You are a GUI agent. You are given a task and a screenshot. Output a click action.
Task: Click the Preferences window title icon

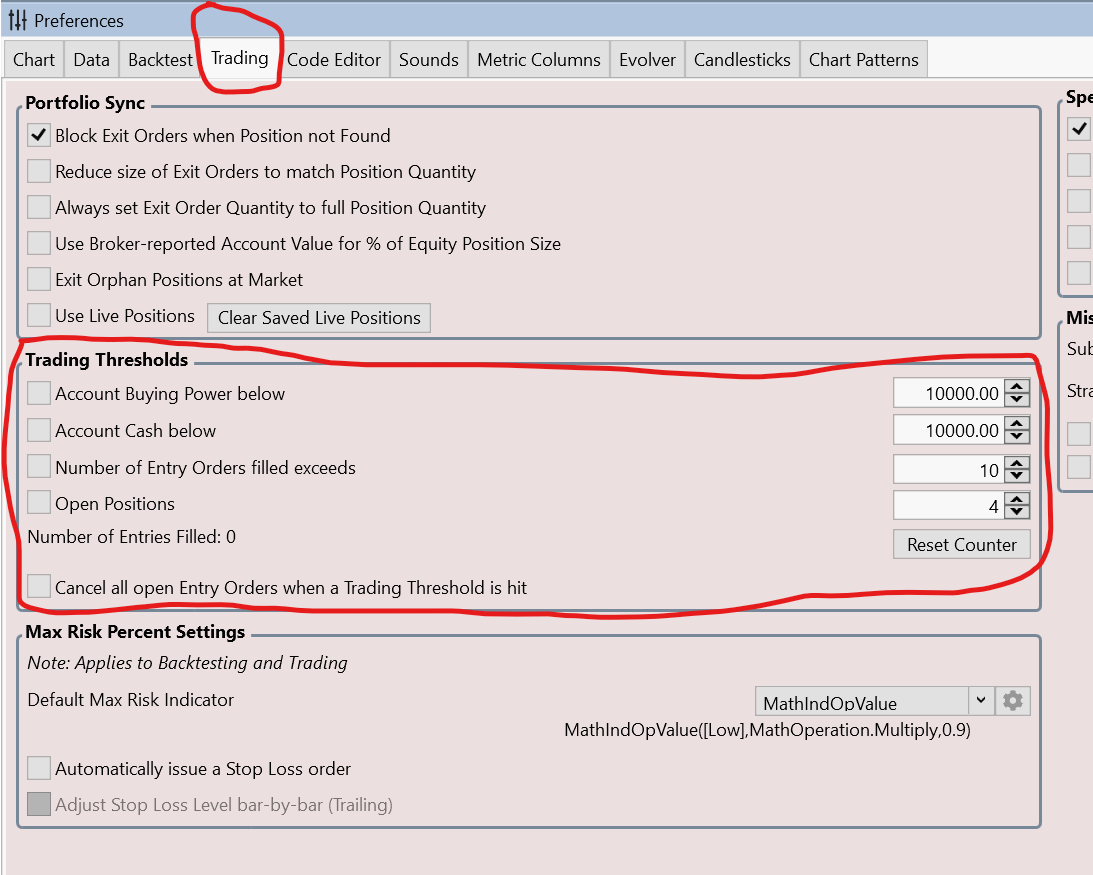tap(17, 20)
